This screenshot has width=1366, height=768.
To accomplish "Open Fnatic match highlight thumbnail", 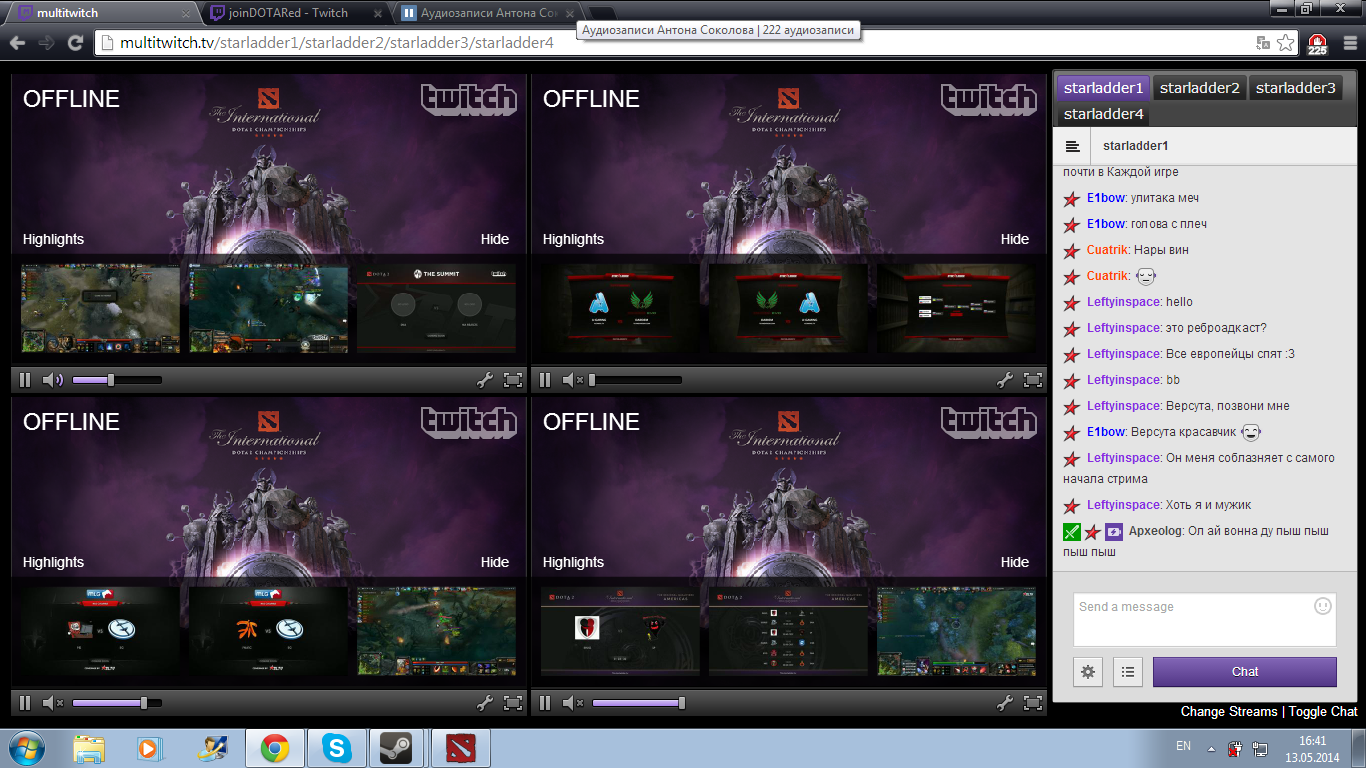I will (269, 631).
